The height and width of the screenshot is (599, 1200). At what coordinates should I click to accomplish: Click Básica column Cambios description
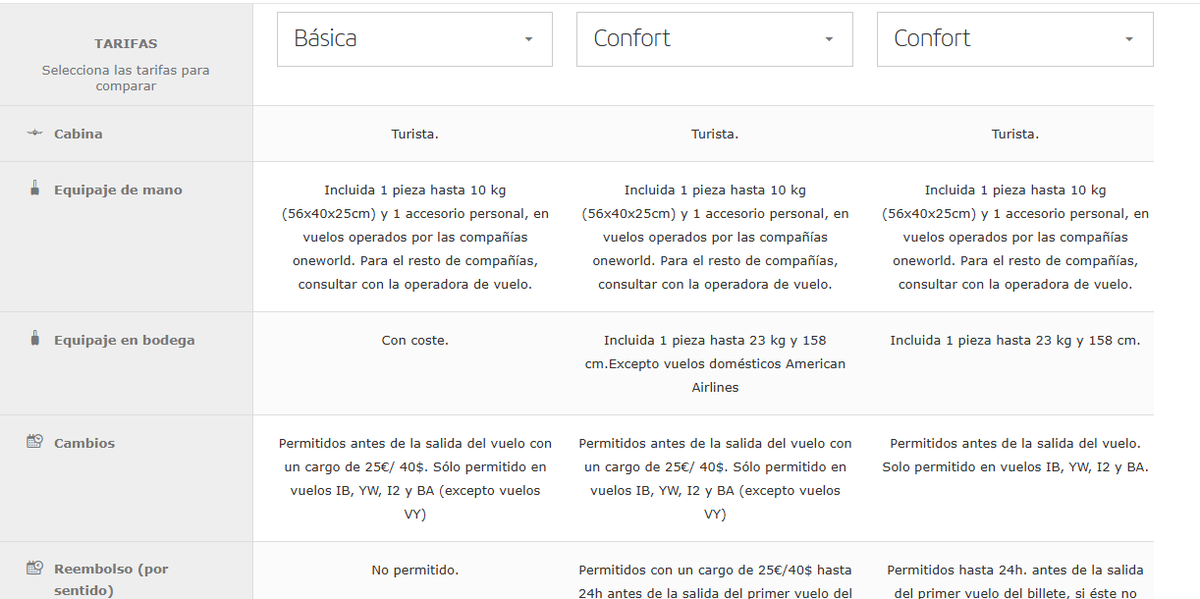tap(415, 479)
